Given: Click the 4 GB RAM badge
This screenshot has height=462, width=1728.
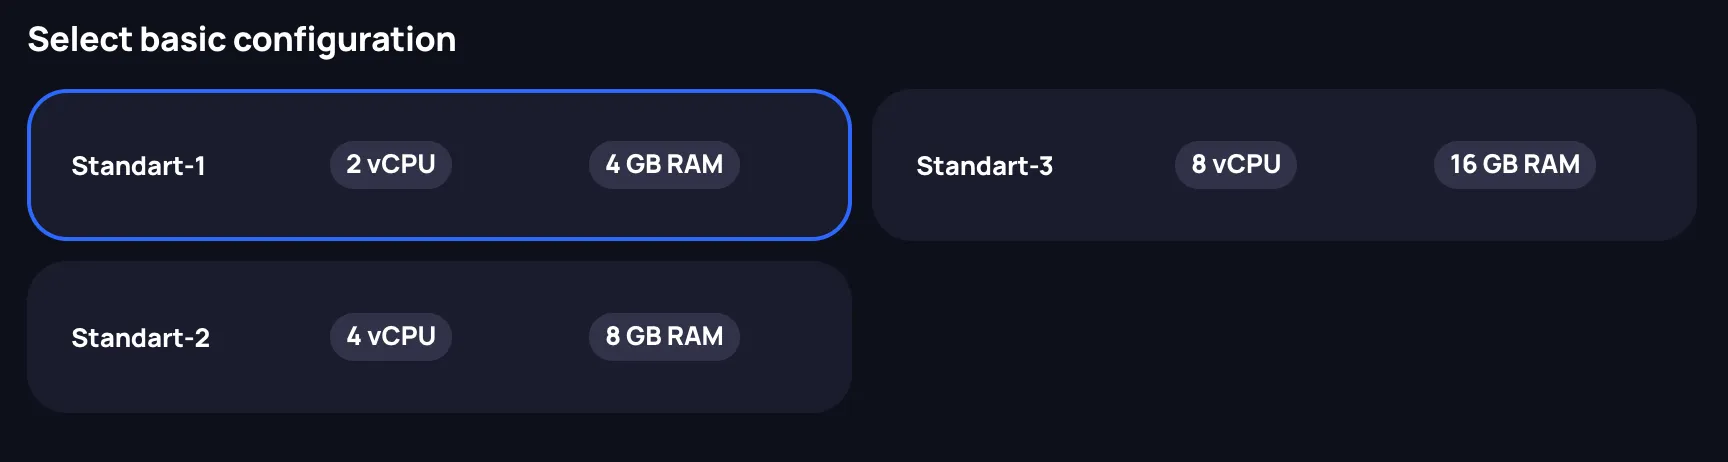Looking at the screenshot, I should (x=664, y=165).
